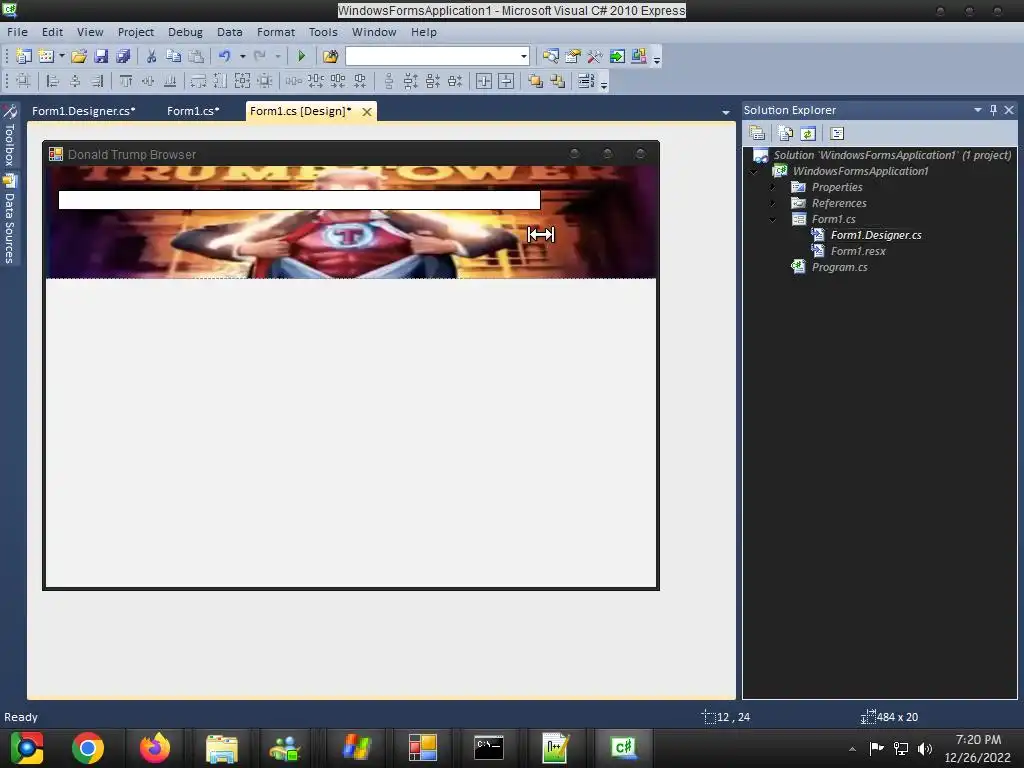The image size is (1024, 768).
Task: Open the Find combo box dropdown
Action: click(x=524, y=56)
